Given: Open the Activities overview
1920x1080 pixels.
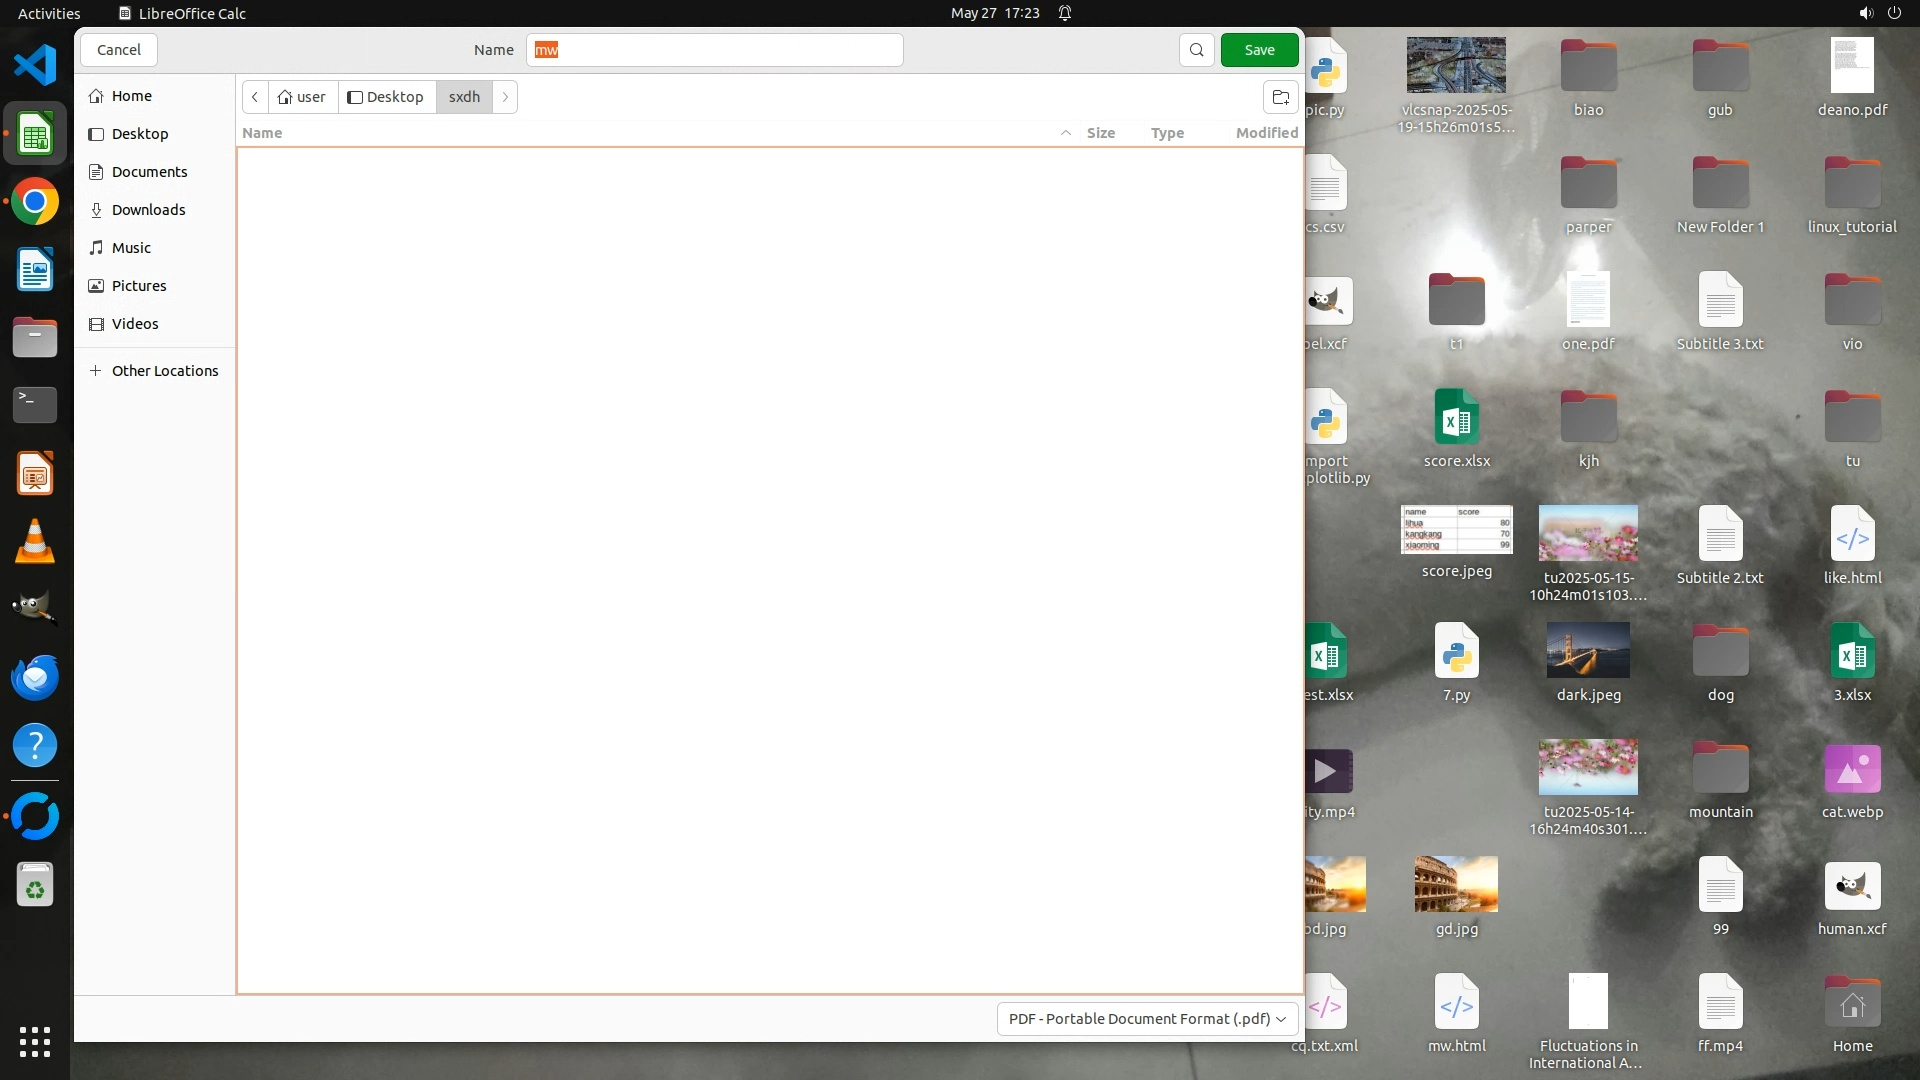Looking at the screenshot, I should 49,13.
